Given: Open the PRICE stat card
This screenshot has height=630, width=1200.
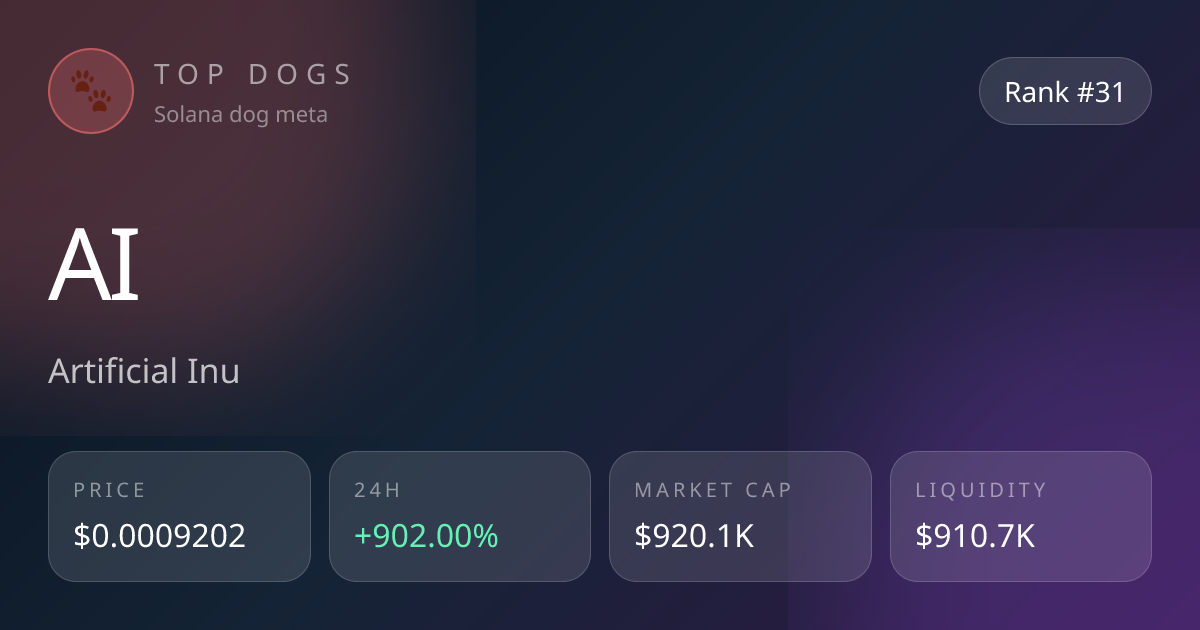Looking at the screenshot, I should 179,516.
